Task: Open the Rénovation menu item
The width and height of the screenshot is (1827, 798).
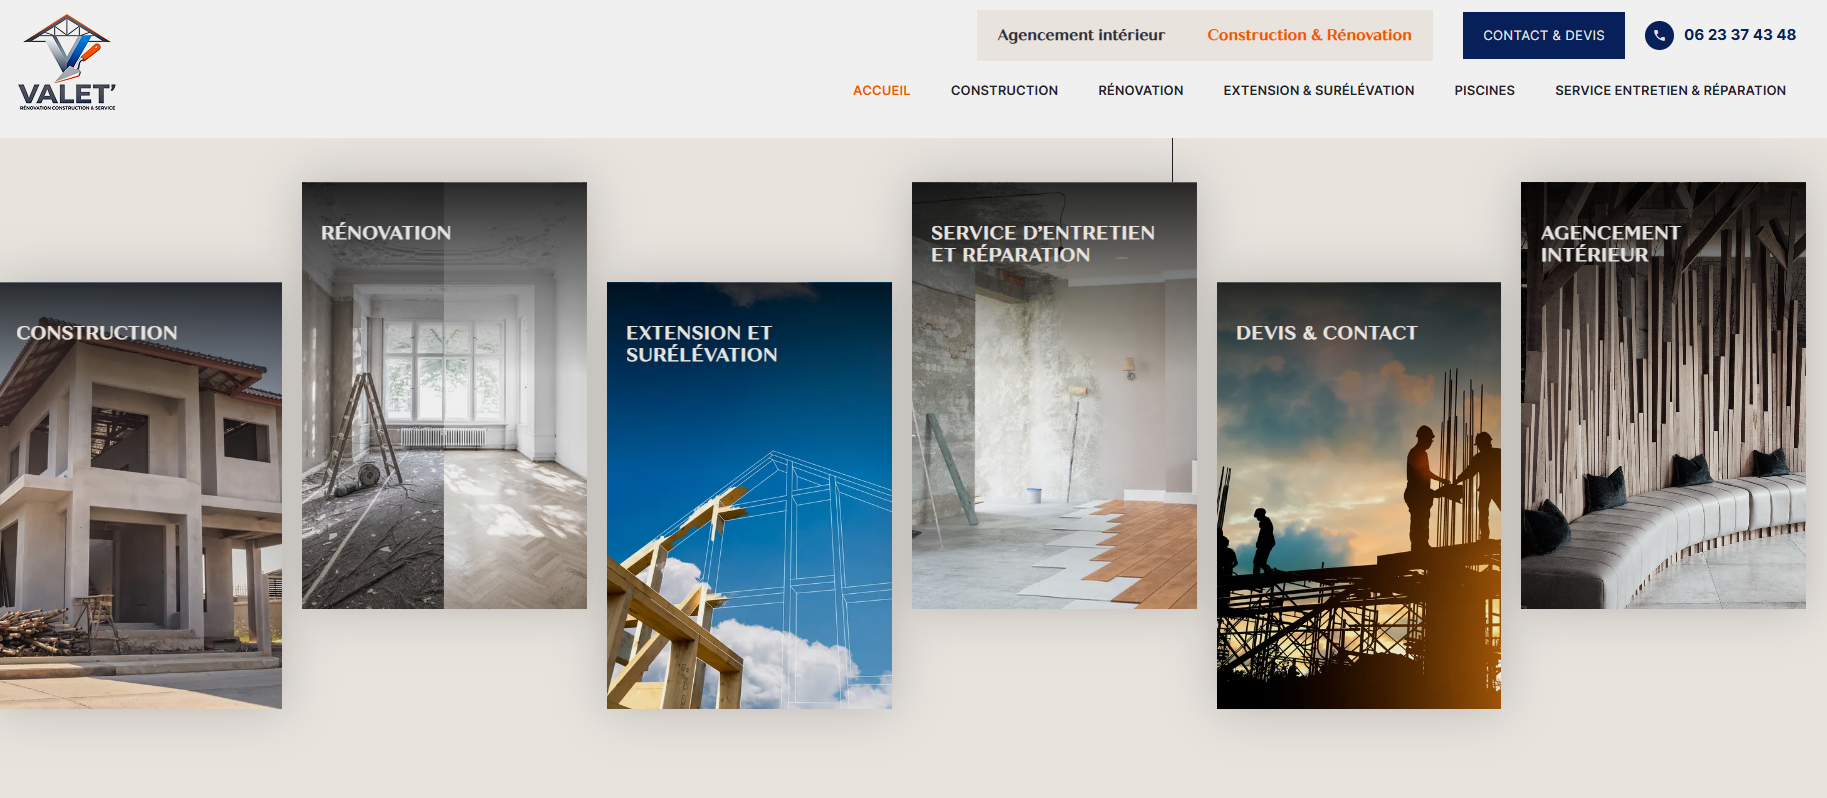Action: pos(1140,90)
